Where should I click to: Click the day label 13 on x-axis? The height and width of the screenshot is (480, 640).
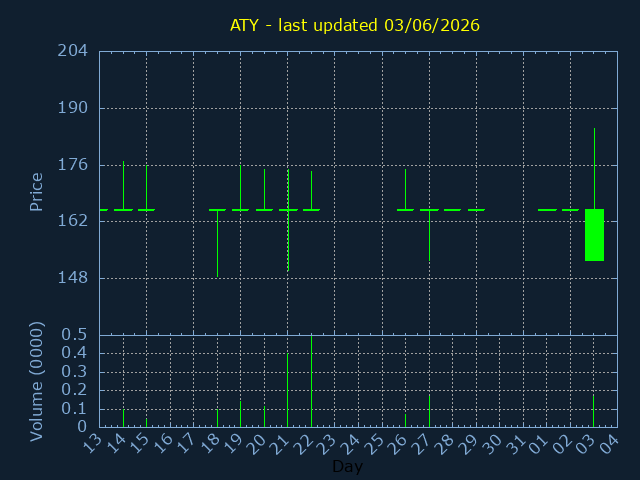pyautogui.click(x=93, y=444)
